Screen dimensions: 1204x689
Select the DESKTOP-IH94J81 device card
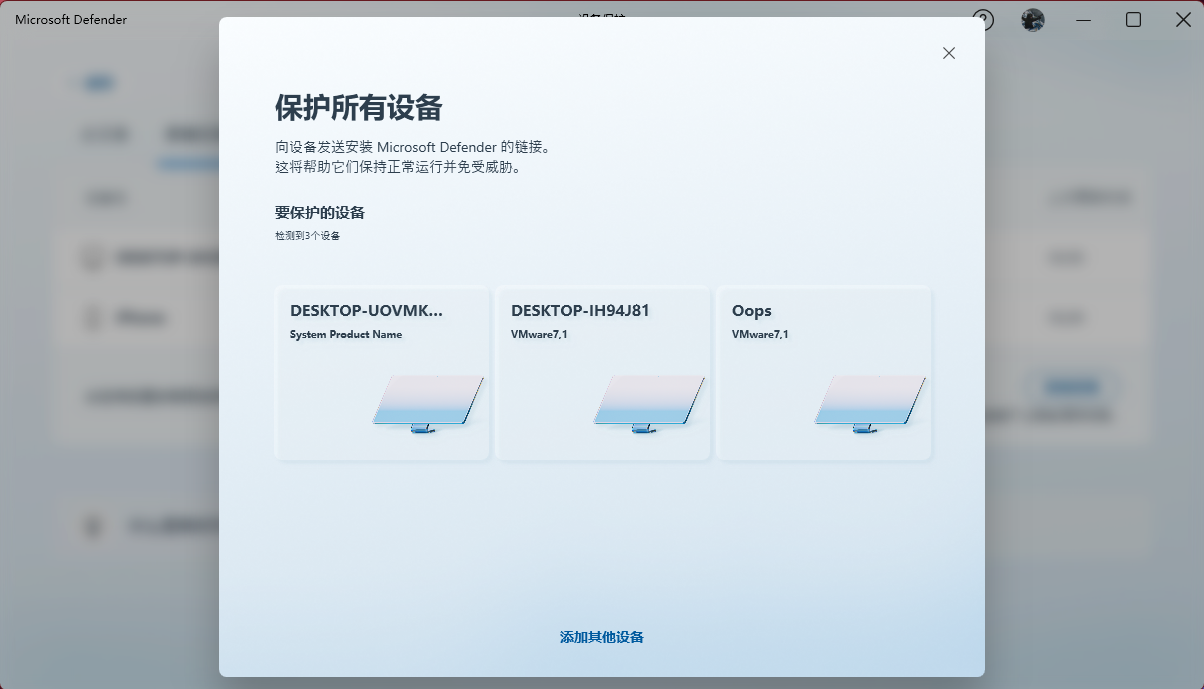(602, 373)
